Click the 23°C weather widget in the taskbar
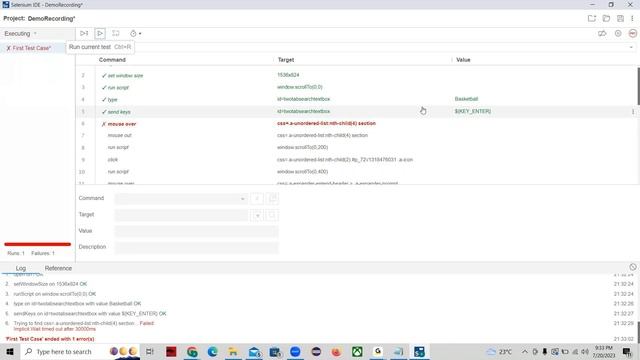 click(x=500, y=351)
